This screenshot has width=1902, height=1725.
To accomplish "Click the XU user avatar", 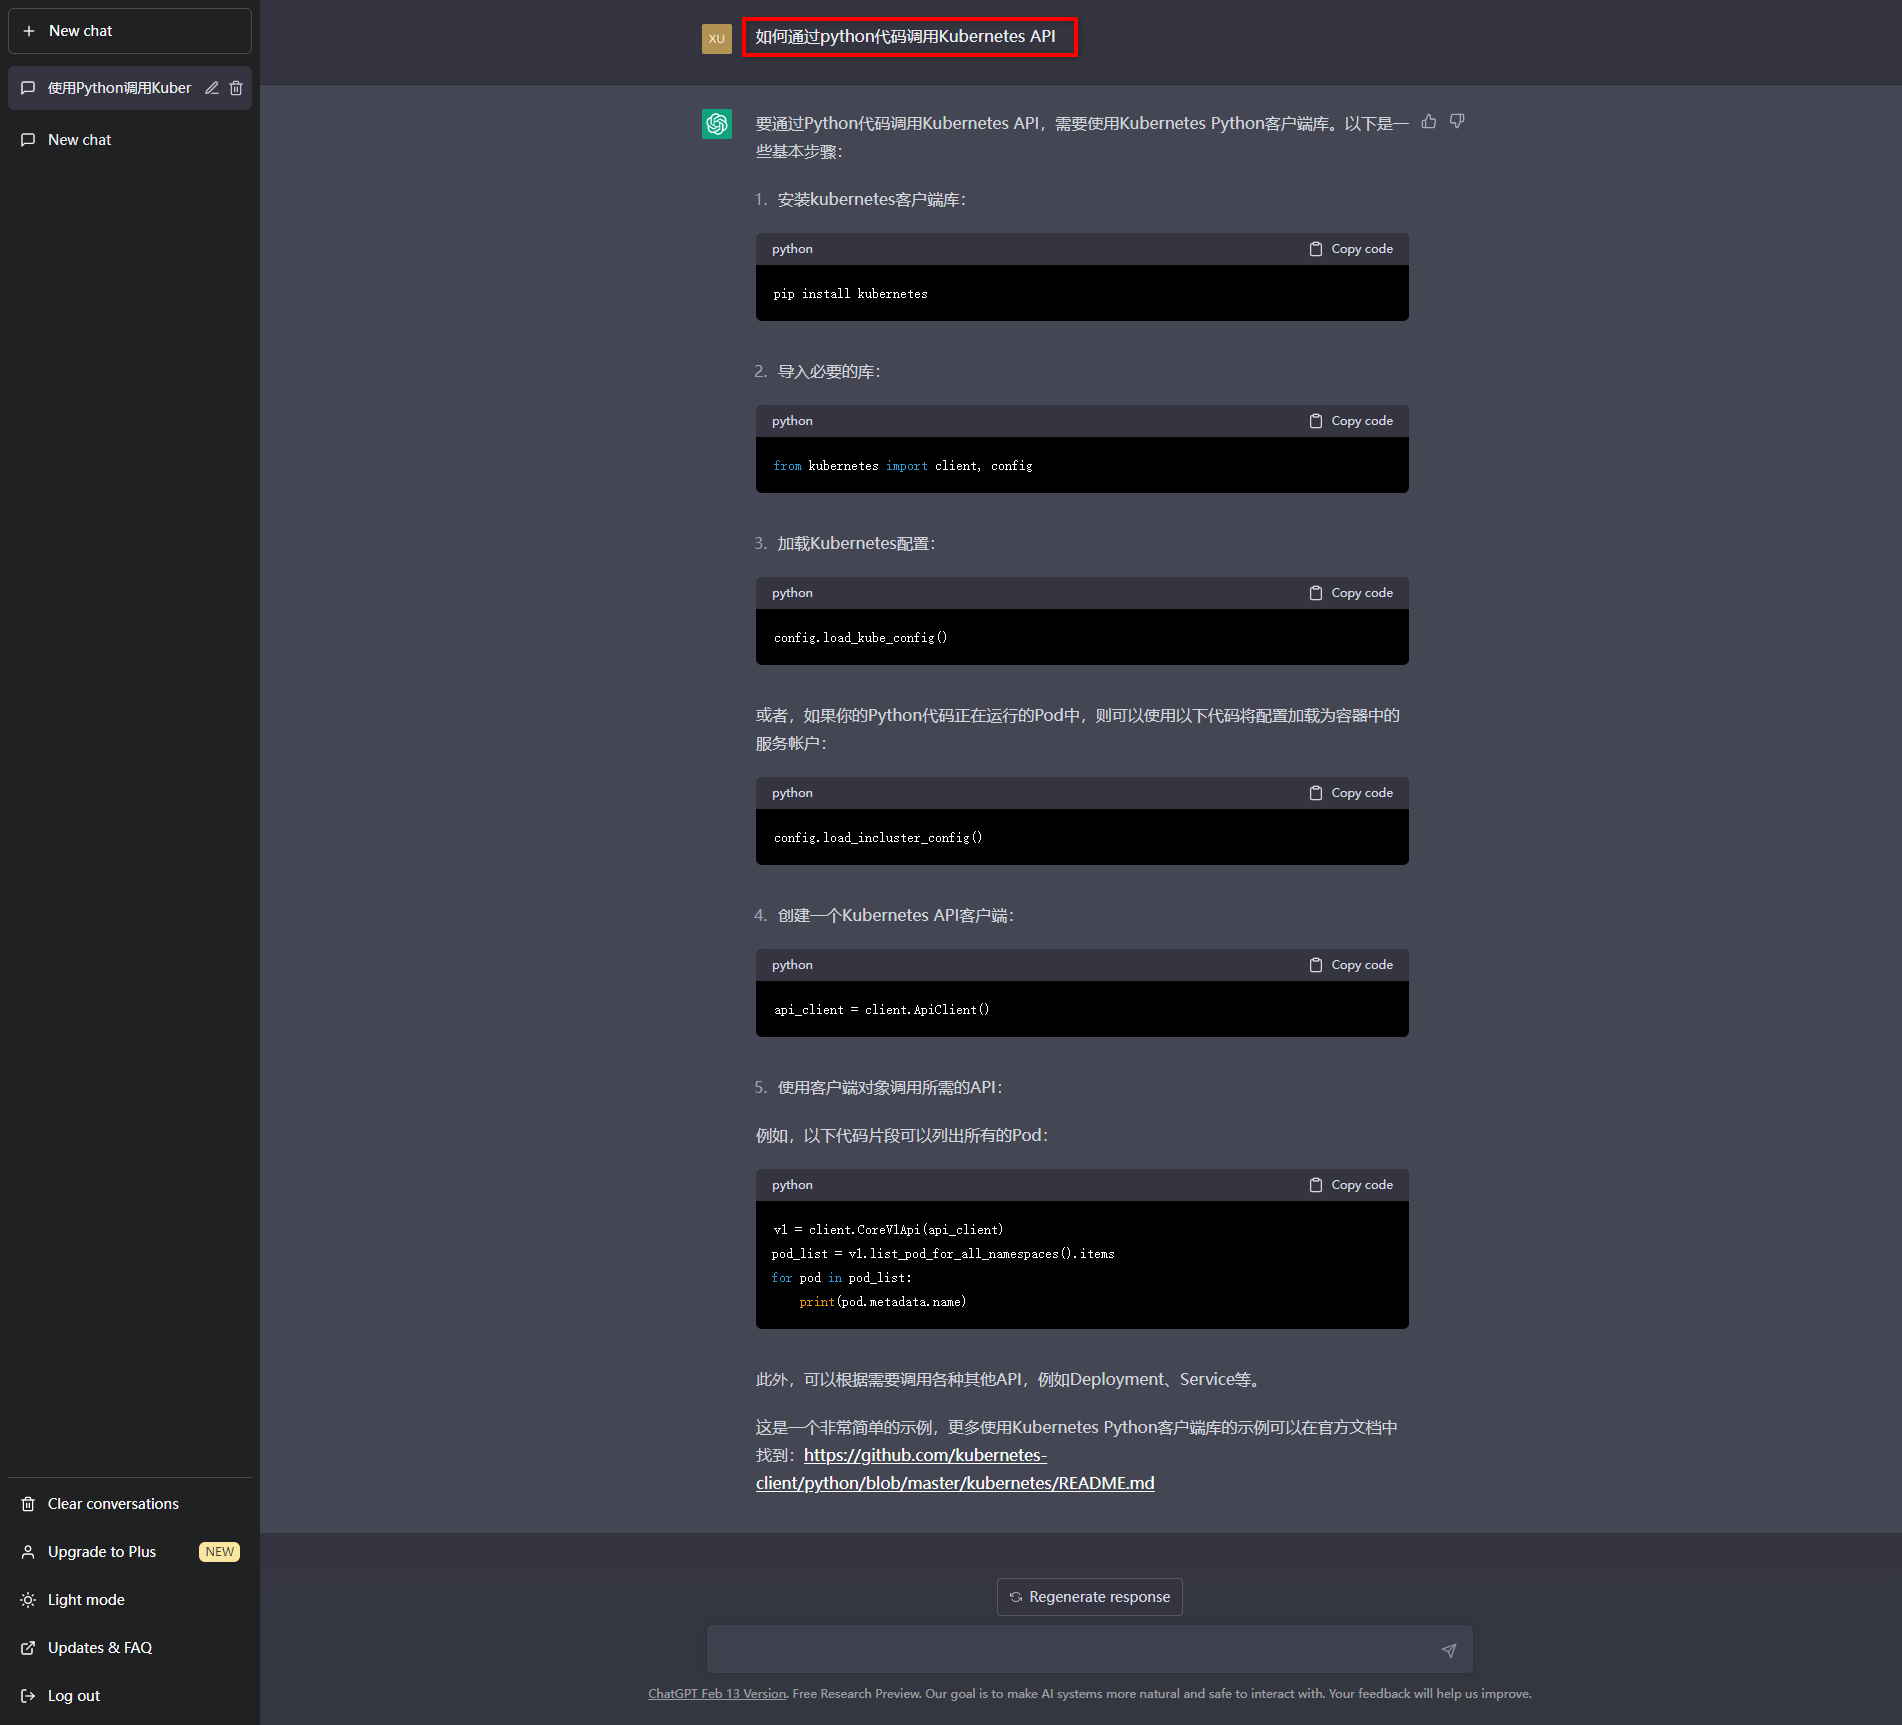I will (x=717, y=39).
